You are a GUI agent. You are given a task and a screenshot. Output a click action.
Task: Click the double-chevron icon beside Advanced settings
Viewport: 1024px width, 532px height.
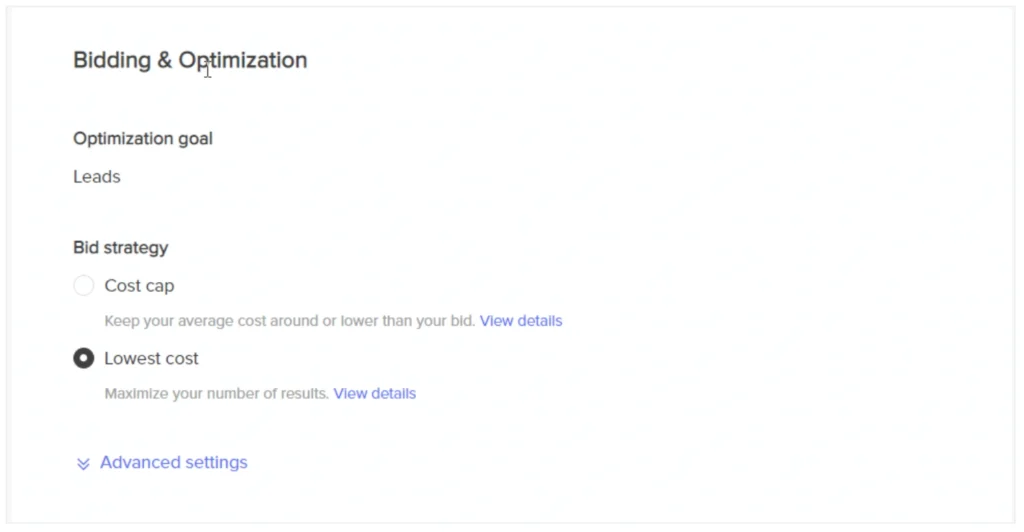click(x=84, y=464)
